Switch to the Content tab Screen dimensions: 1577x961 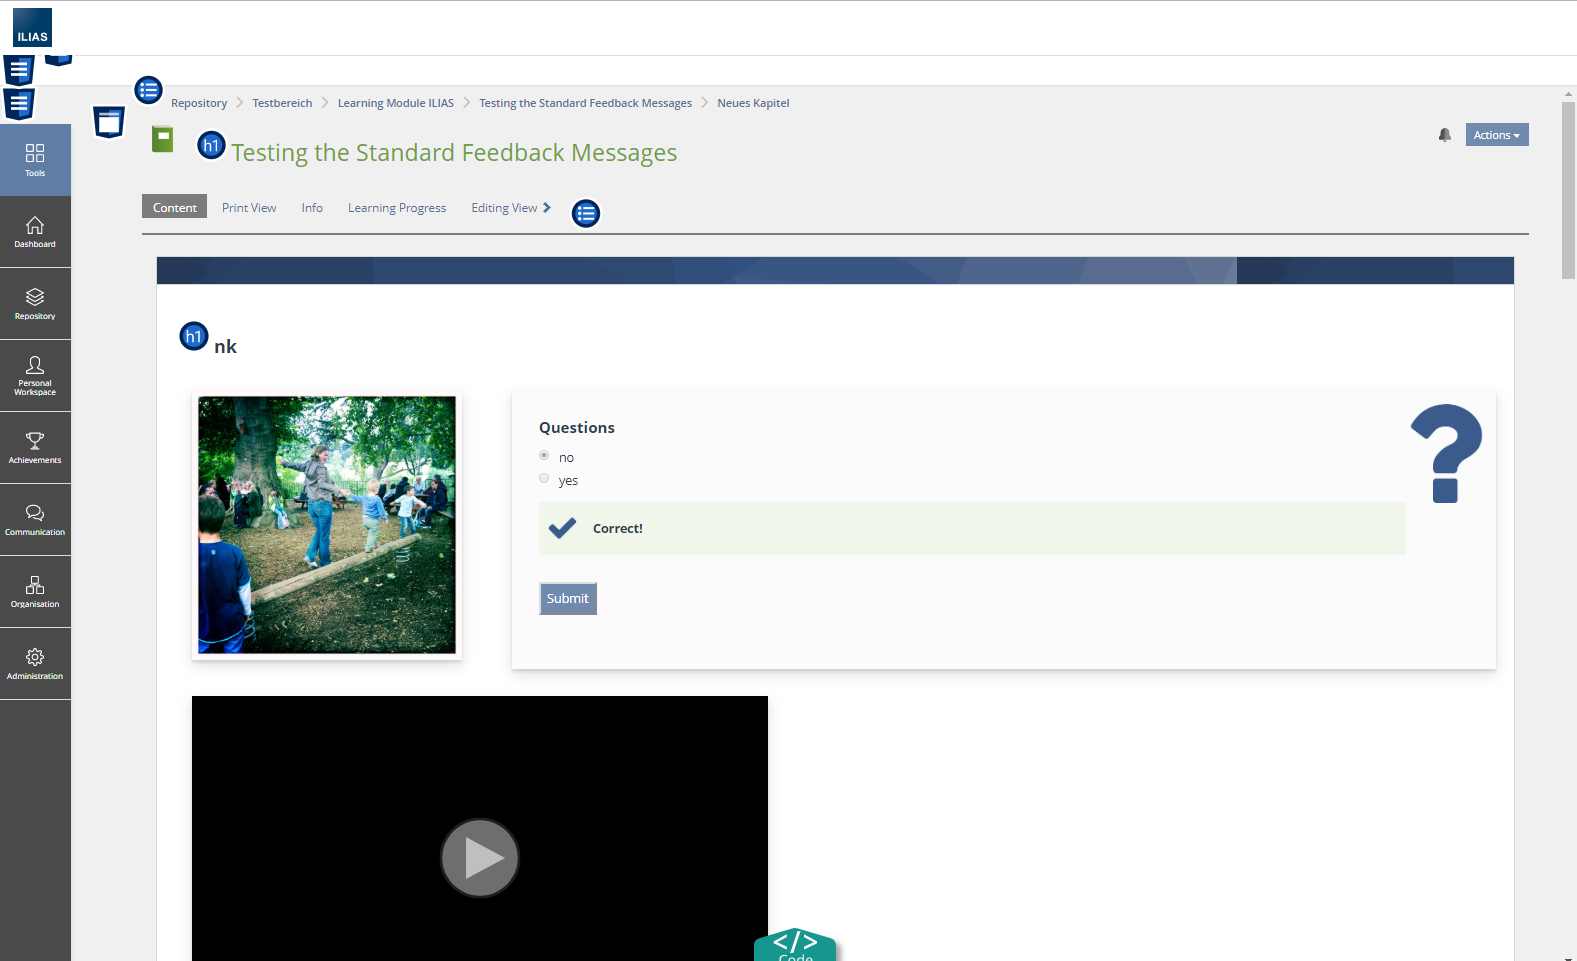tap(174, 207)
